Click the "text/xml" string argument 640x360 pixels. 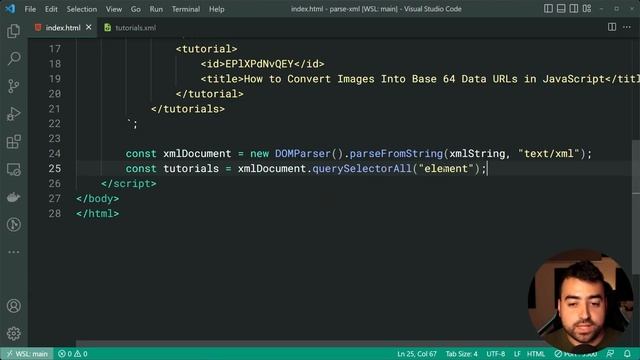point(549,153)
